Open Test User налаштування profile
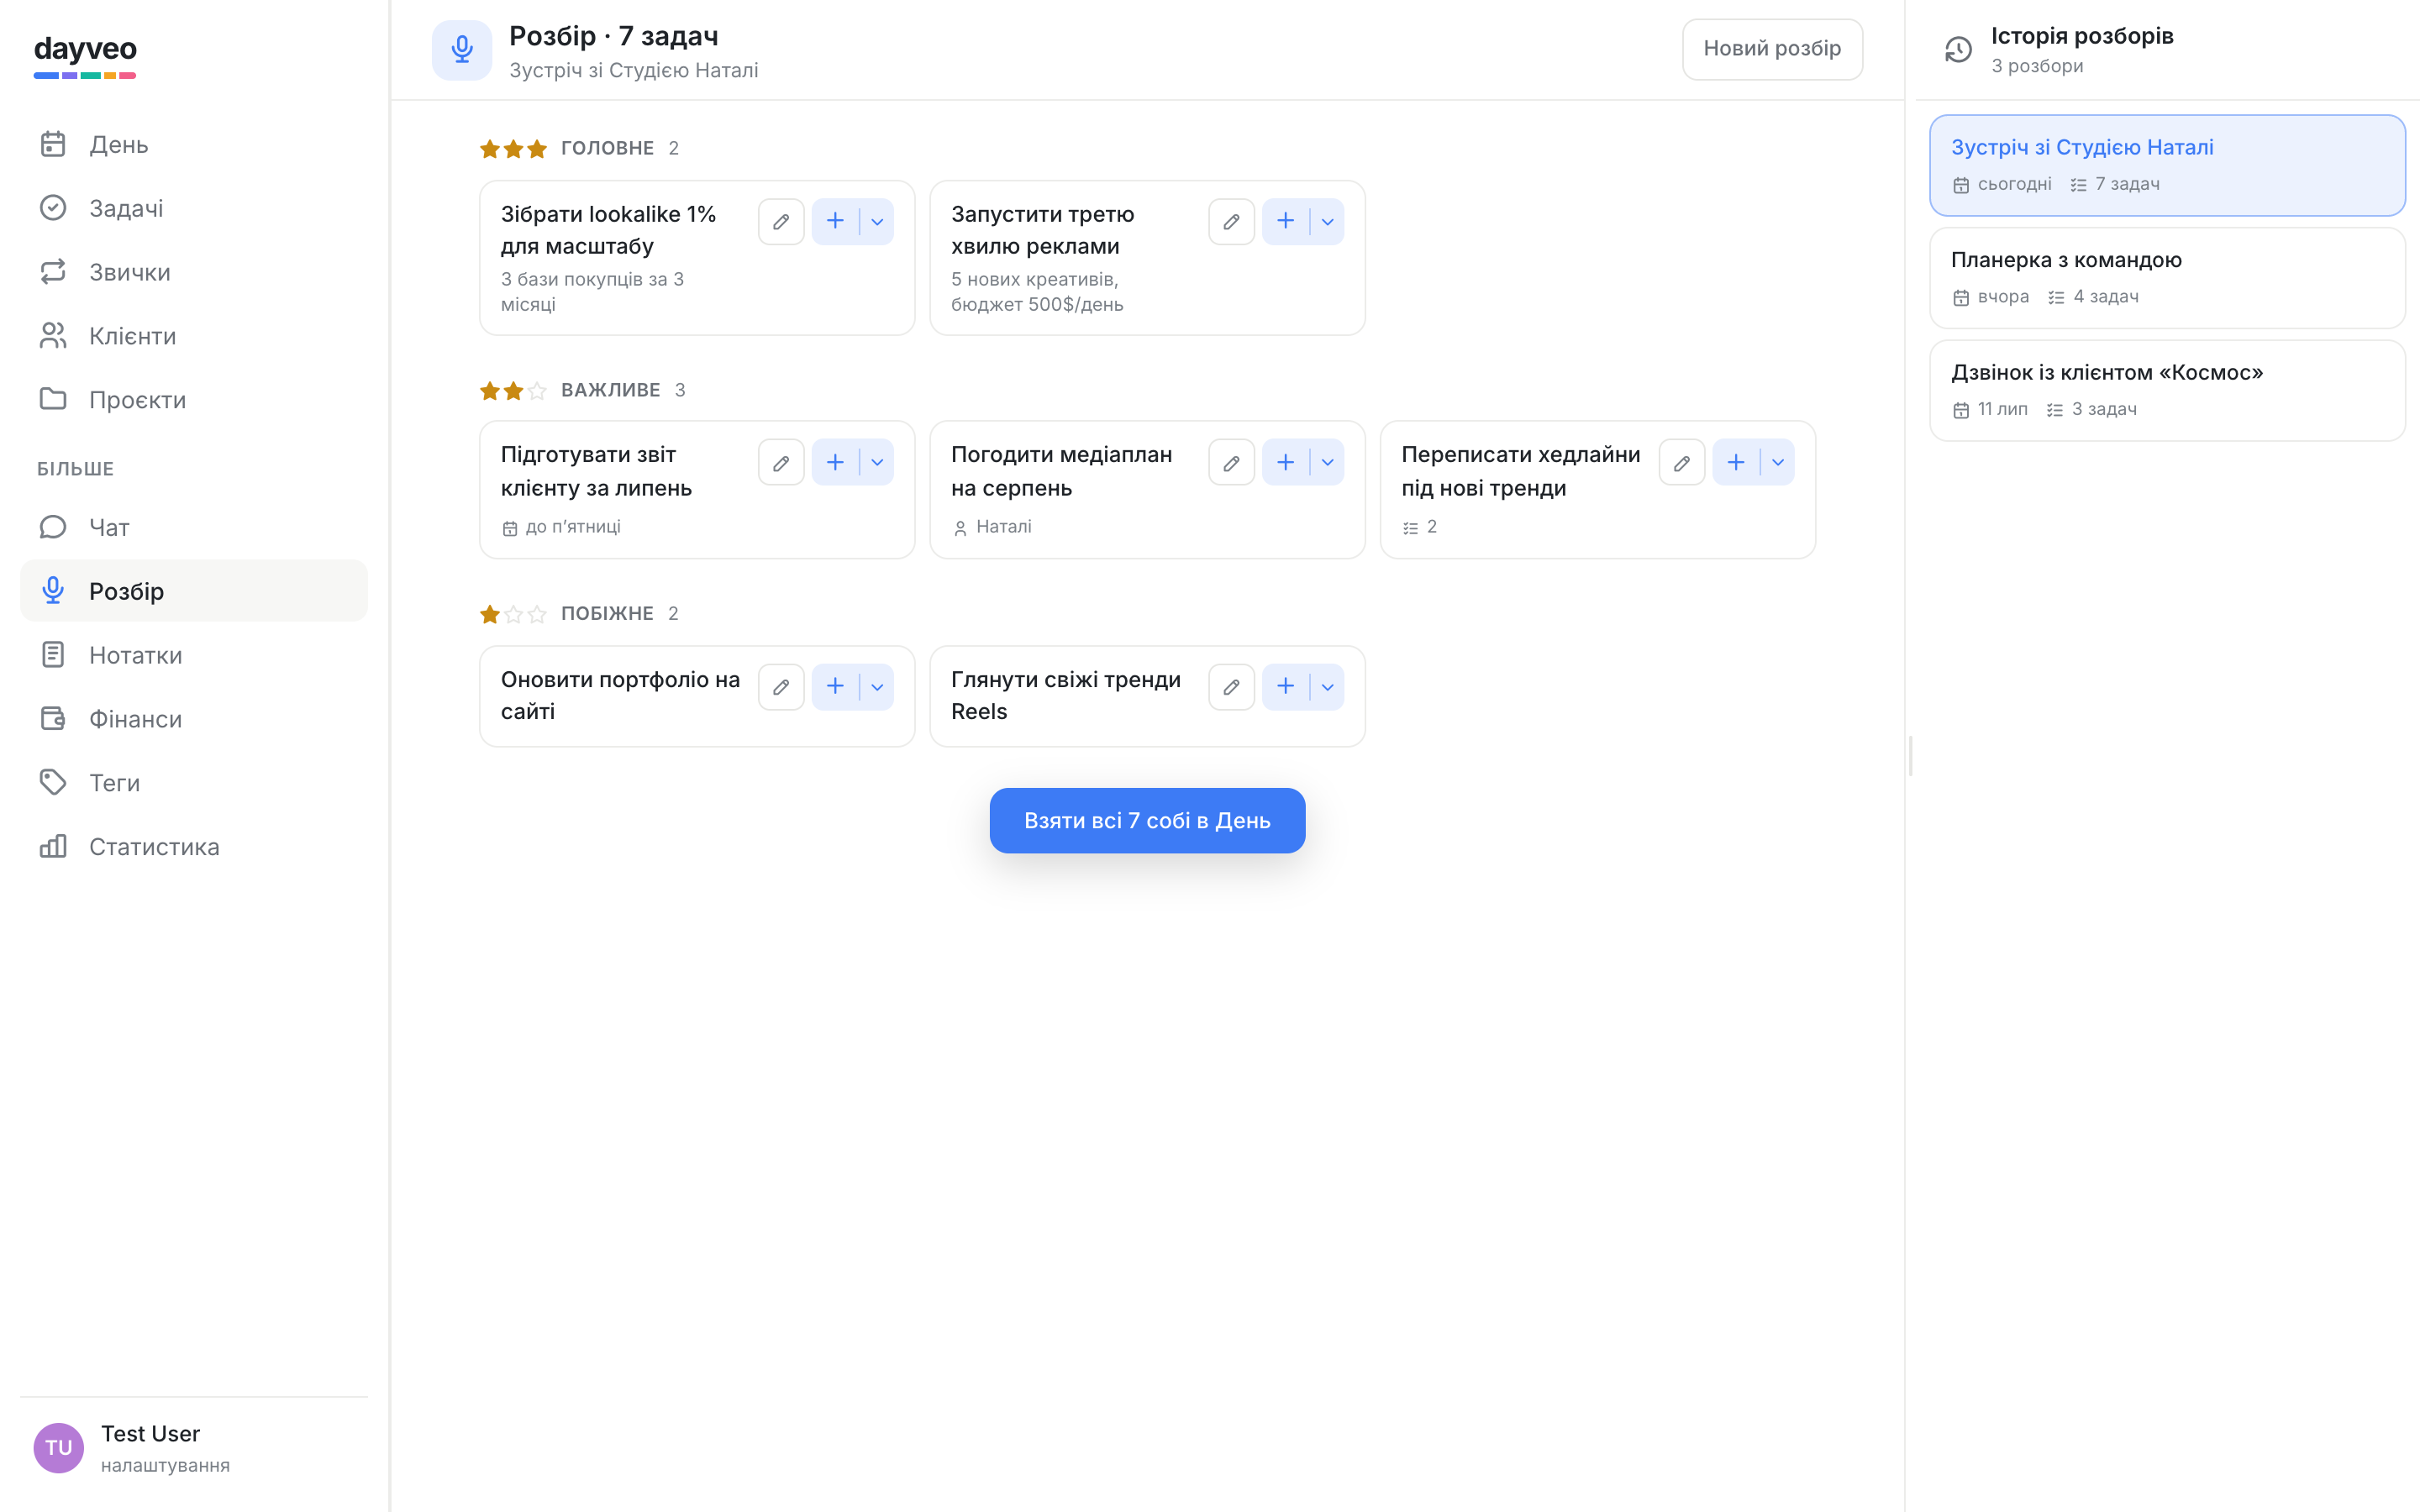 click(194, 1448)
